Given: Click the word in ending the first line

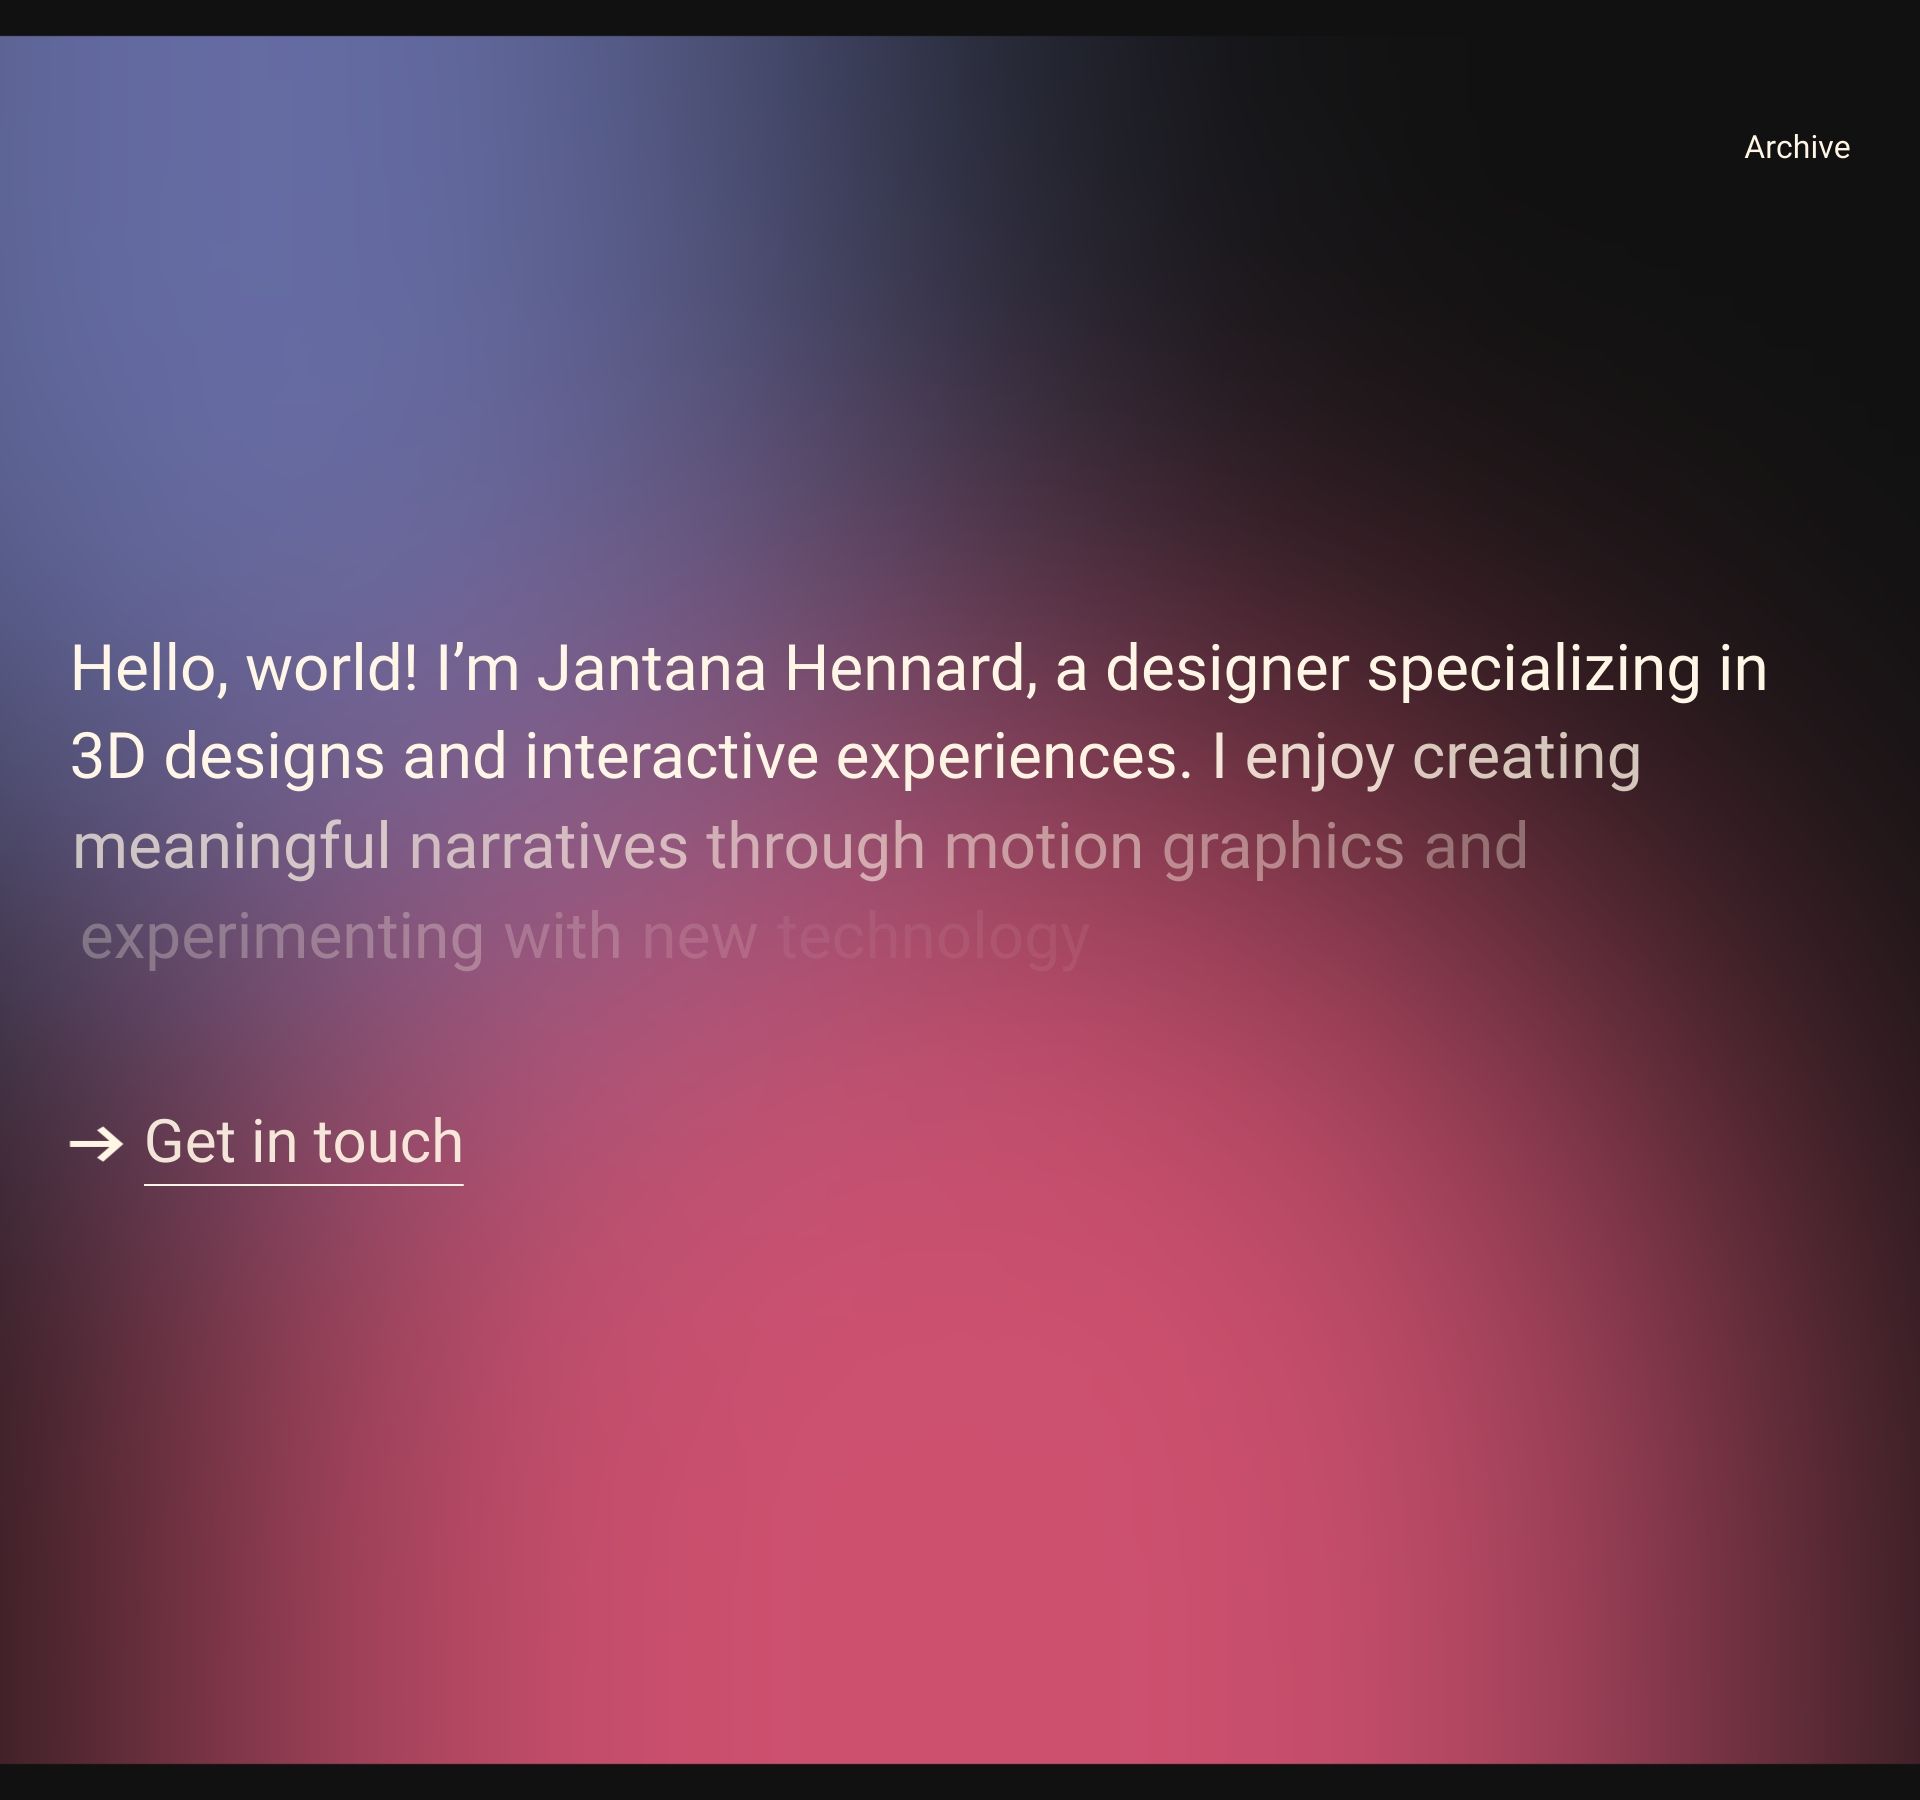Looking at the screenshot, I should pyautogui.click(x=1742, y=668).
